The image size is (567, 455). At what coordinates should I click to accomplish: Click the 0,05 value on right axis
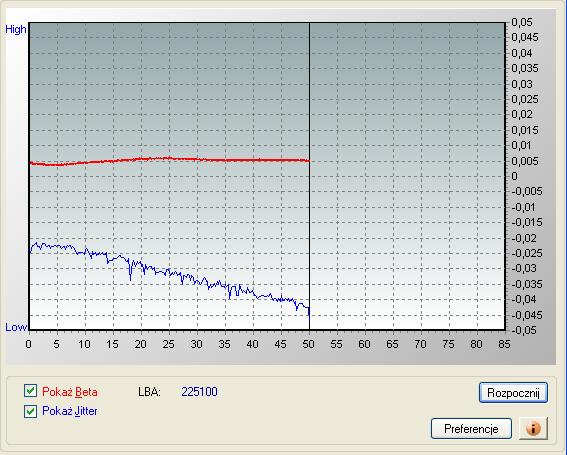522,22
